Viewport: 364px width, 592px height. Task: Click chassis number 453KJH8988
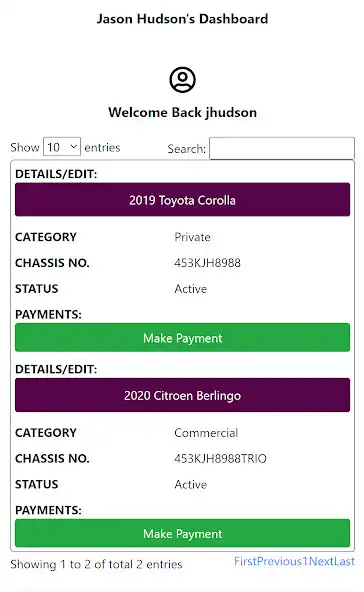pyautogui.click(x=207, y=263)
